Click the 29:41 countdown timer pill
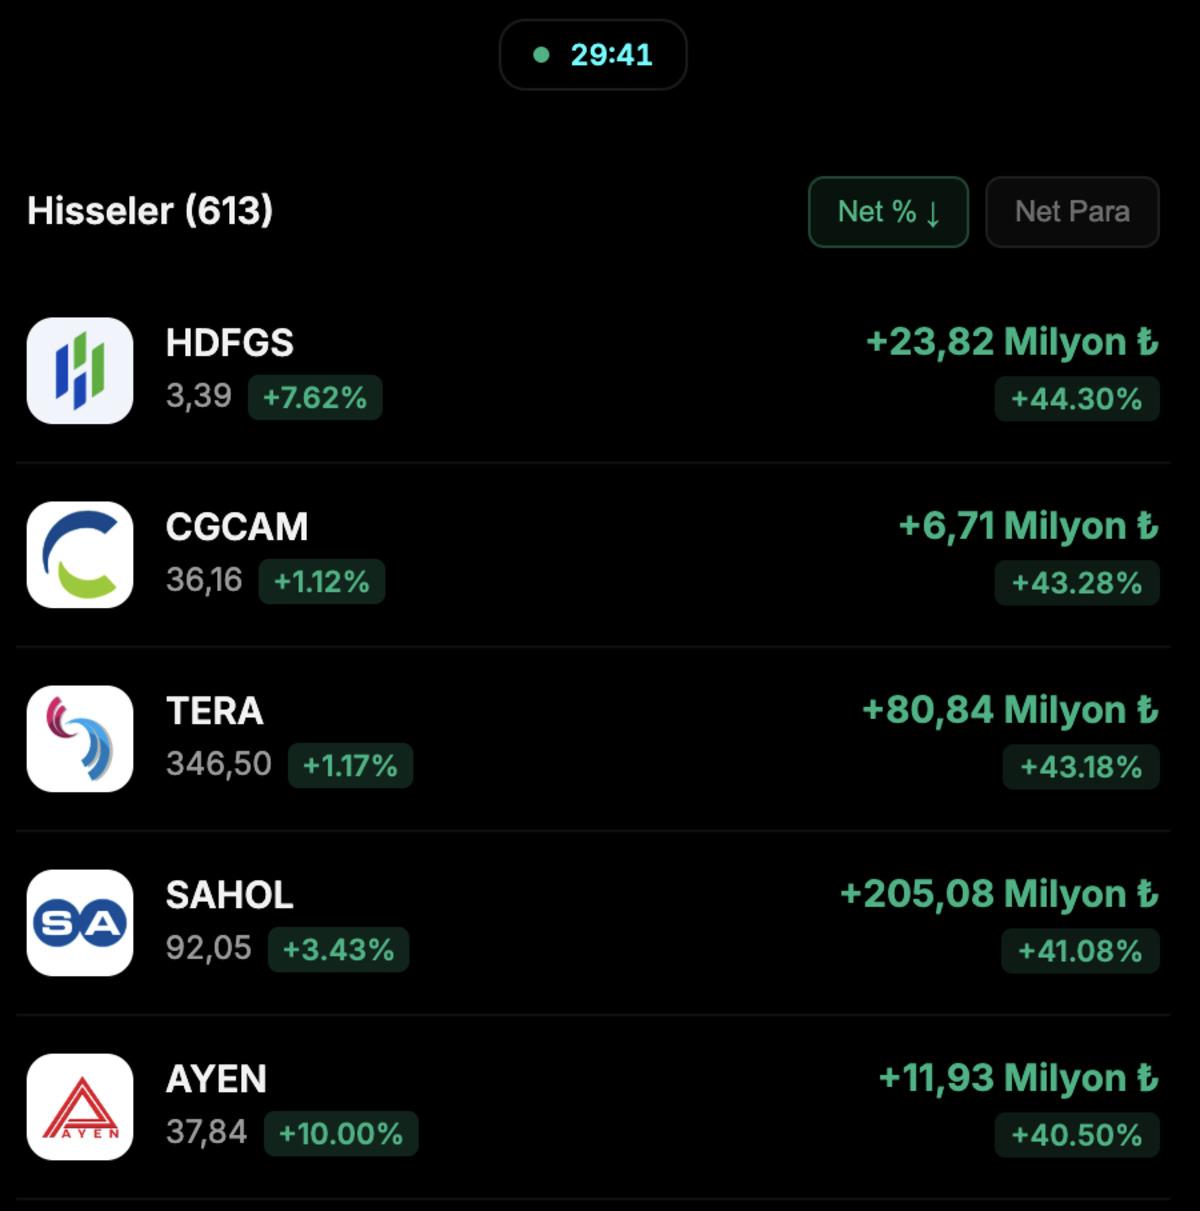The height and width of the screenshot is (1211, 1200). (593, 55)
